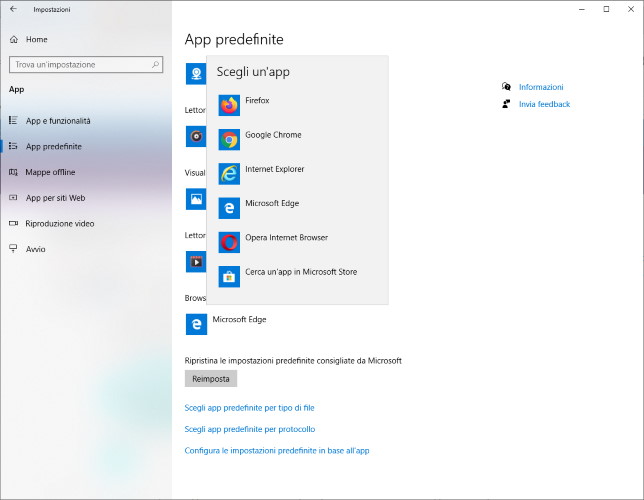Select Internet Explorer label in list
Screen dimensions: 644x500
[x=274, y=169]
